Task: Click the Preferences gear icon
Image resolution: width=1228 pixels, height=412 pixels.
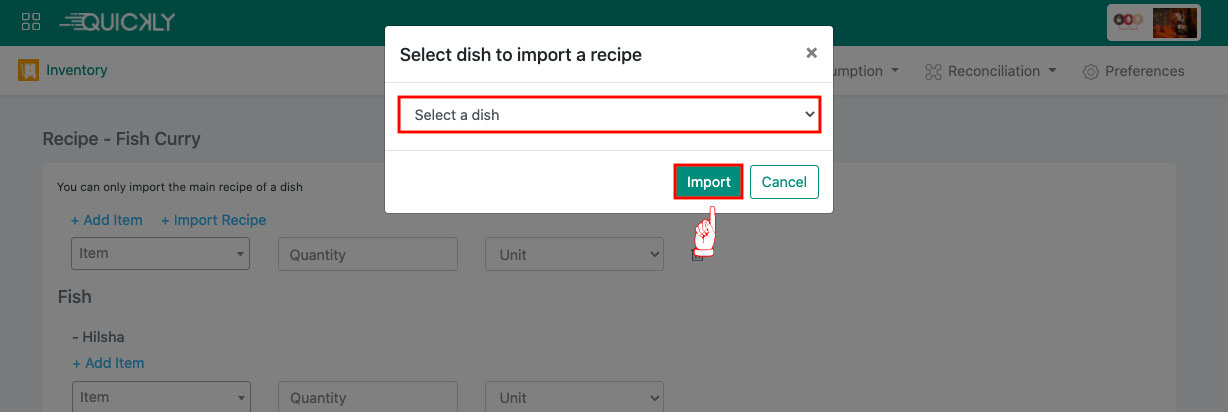Action: pyautogui.click(x=1091, y=72)
